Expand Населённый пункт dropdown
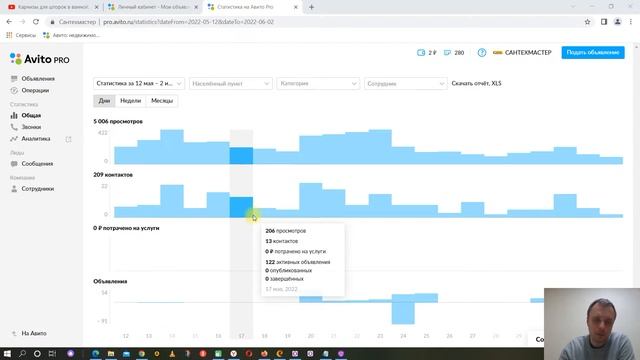The height and width of the screenshot is (360, 640). pyautogui.click(x=231, y=83)
